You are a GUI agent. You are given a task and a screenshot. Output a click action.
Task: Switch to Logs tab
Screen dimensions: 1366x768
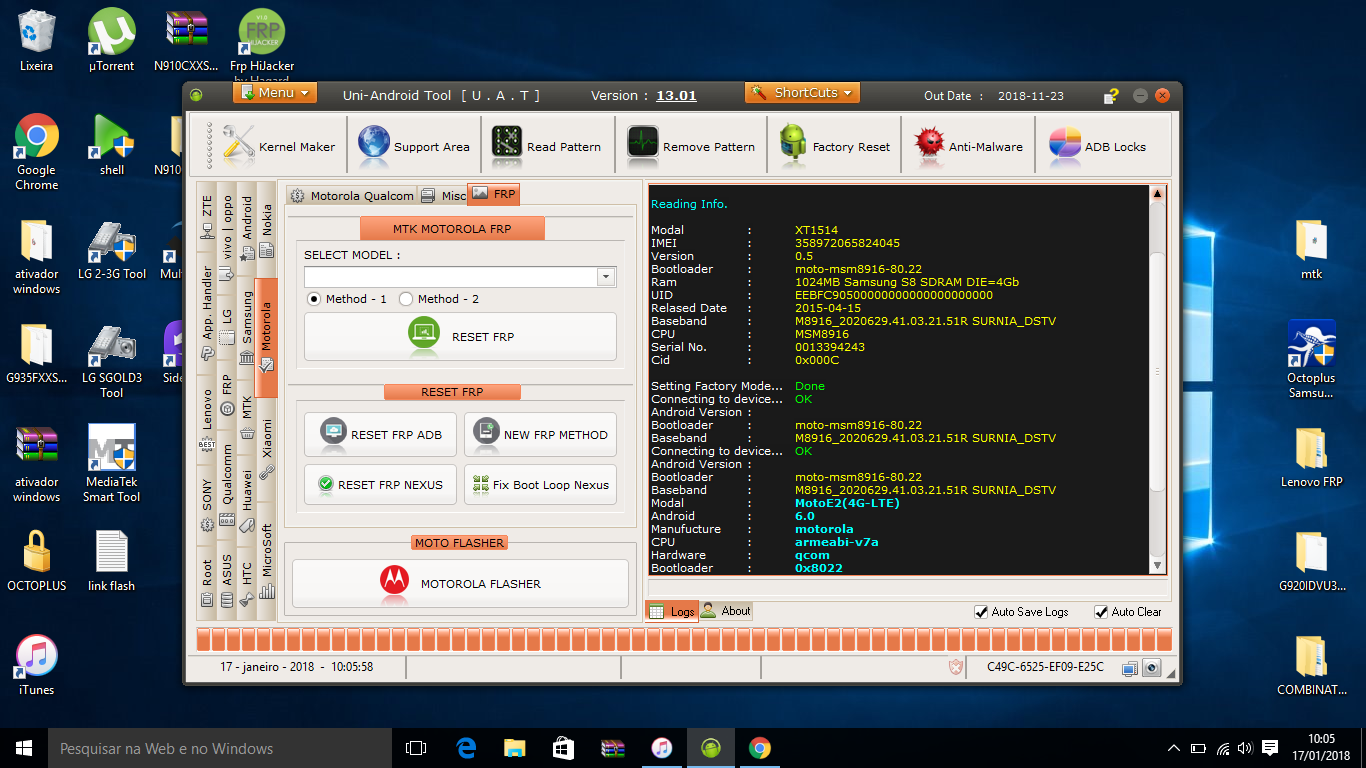click(672, 611)
